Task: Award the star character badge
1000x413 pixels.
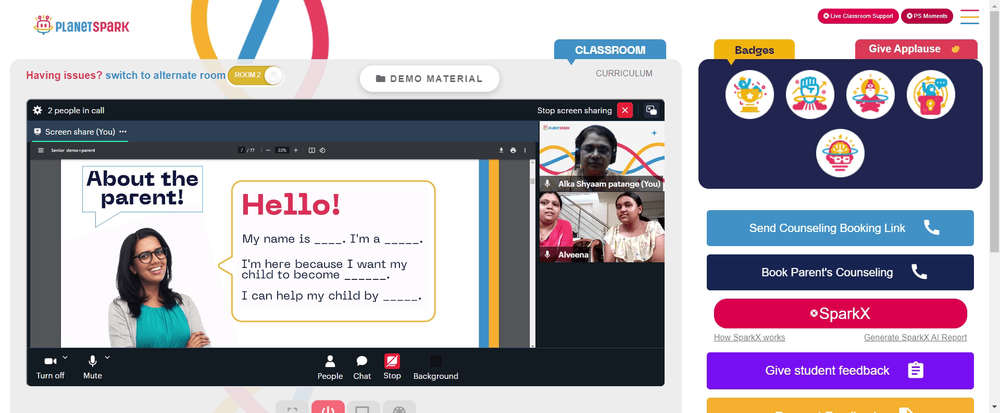Action: pyautogui.click(x=871, y=94)
